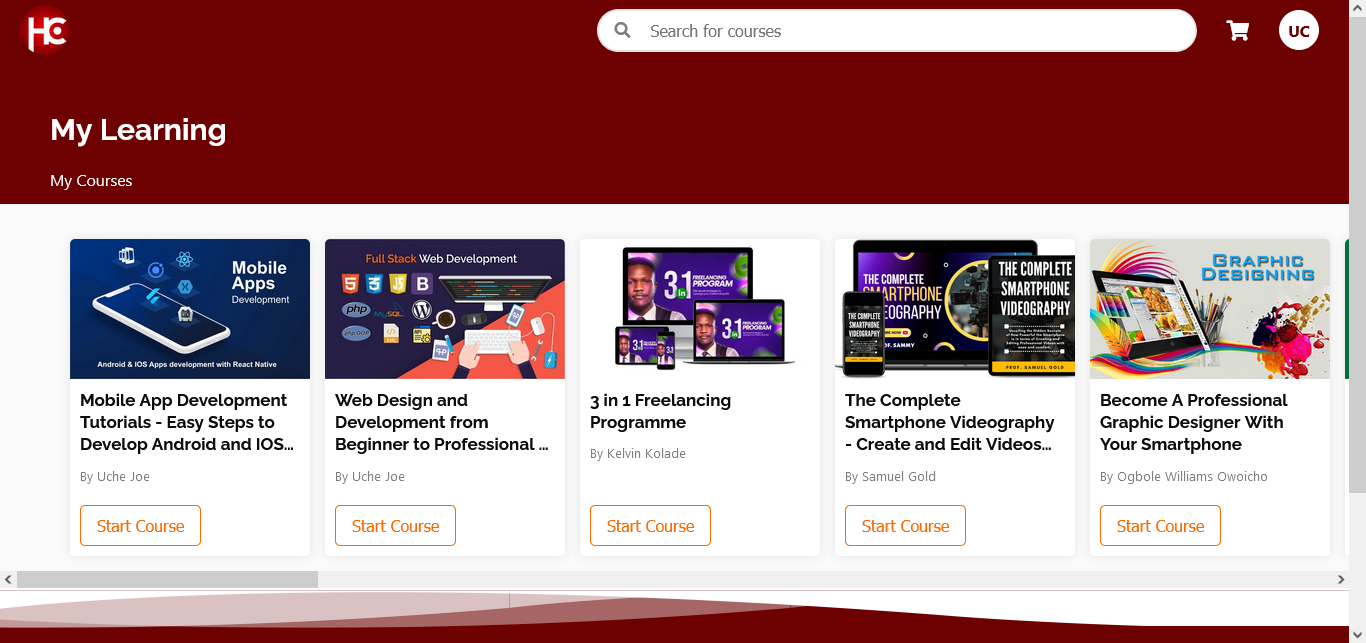Start the Web Design and Development course
The image size is (1366, 643).
pyautogui.click(x=395, y=526)
